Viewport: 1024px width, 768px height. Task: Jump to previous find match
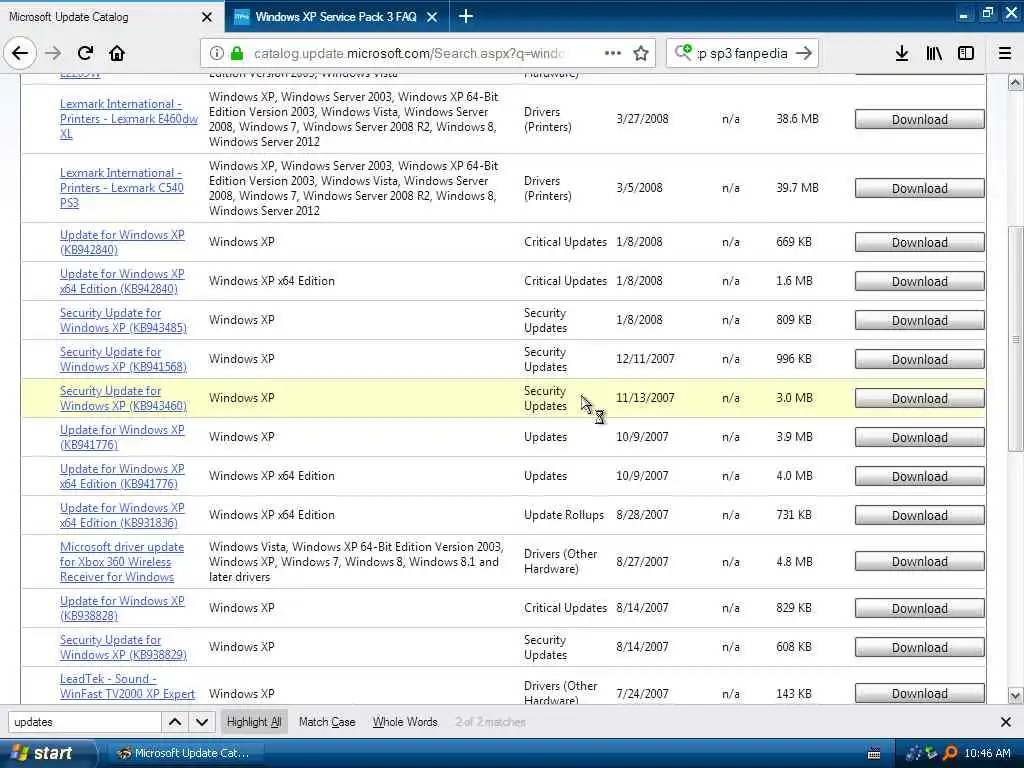coord(175,722)
